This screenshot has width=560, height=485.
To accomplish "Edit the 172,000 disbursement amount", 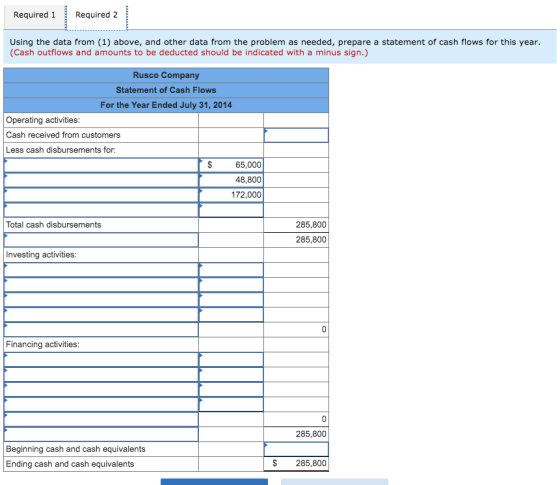I will click(x=231, y=195).
